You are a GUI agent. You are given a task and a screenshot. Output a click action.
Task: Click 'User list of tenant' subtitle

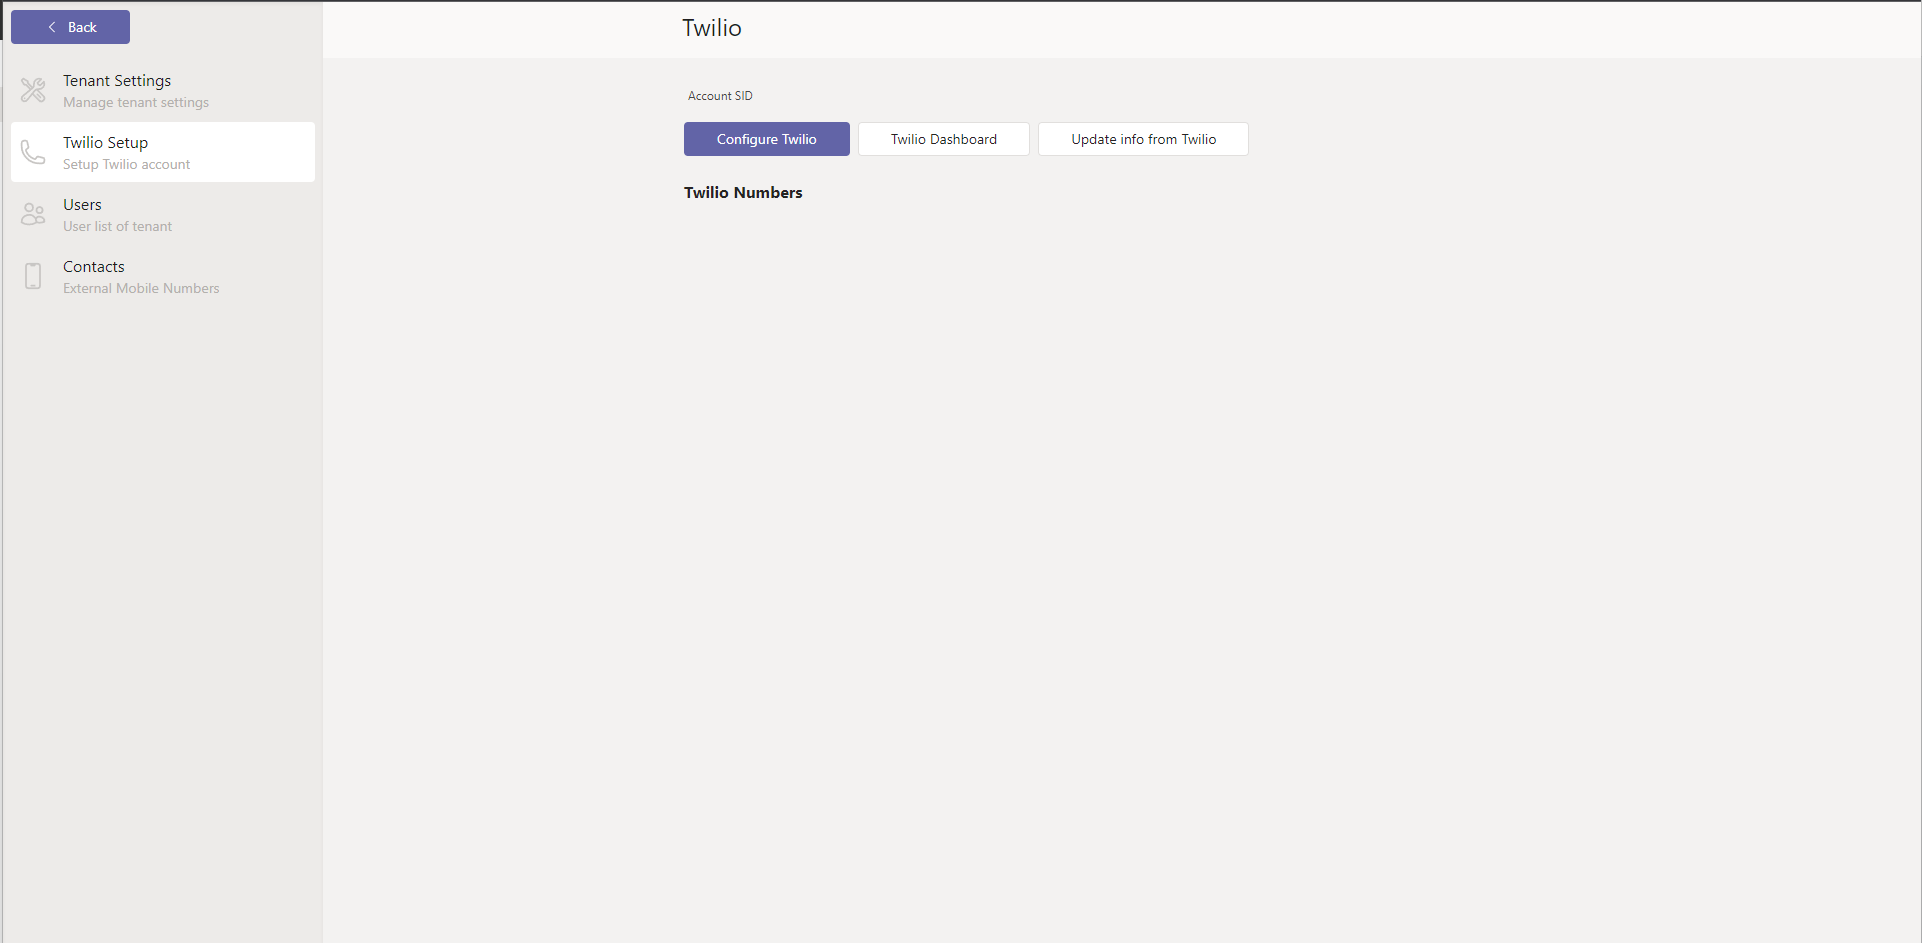(117, 226)
